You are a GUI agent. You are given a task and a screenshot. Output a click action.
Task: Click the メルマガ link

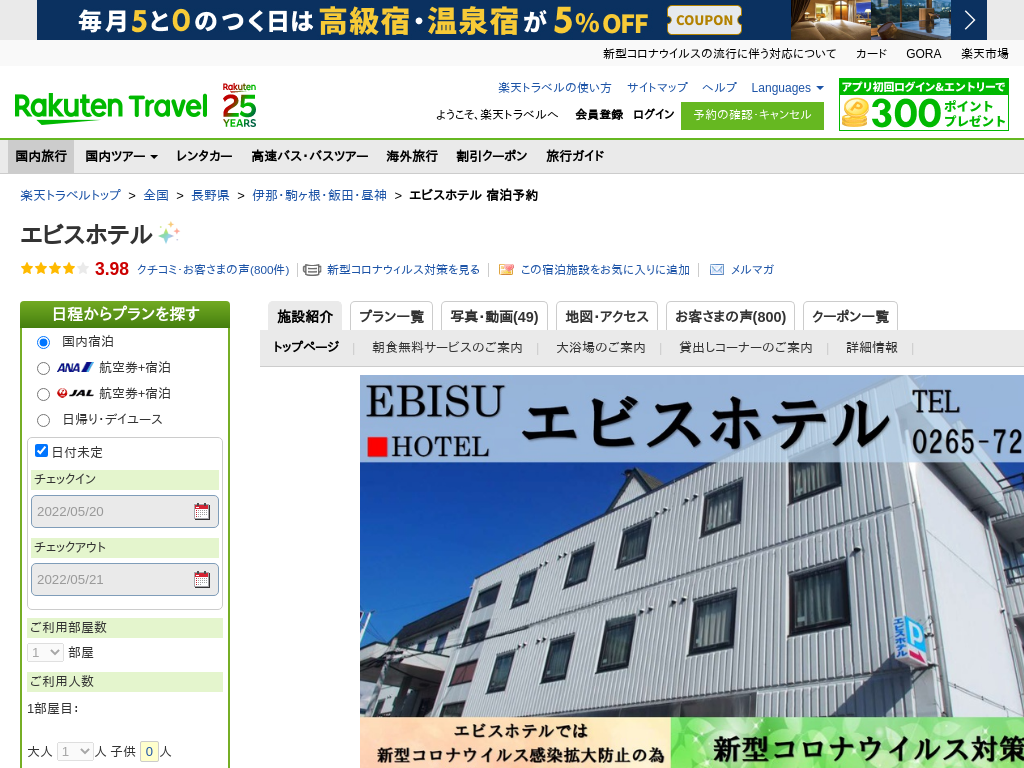752,270
